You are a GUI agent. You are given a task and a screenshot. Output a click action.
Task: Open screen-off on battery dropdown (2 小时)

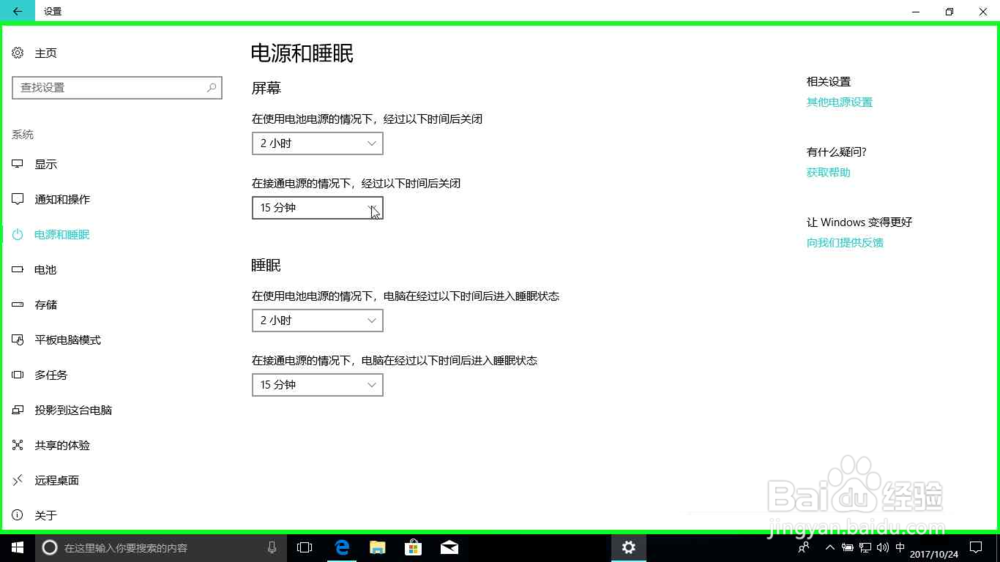tap(318, 144)
